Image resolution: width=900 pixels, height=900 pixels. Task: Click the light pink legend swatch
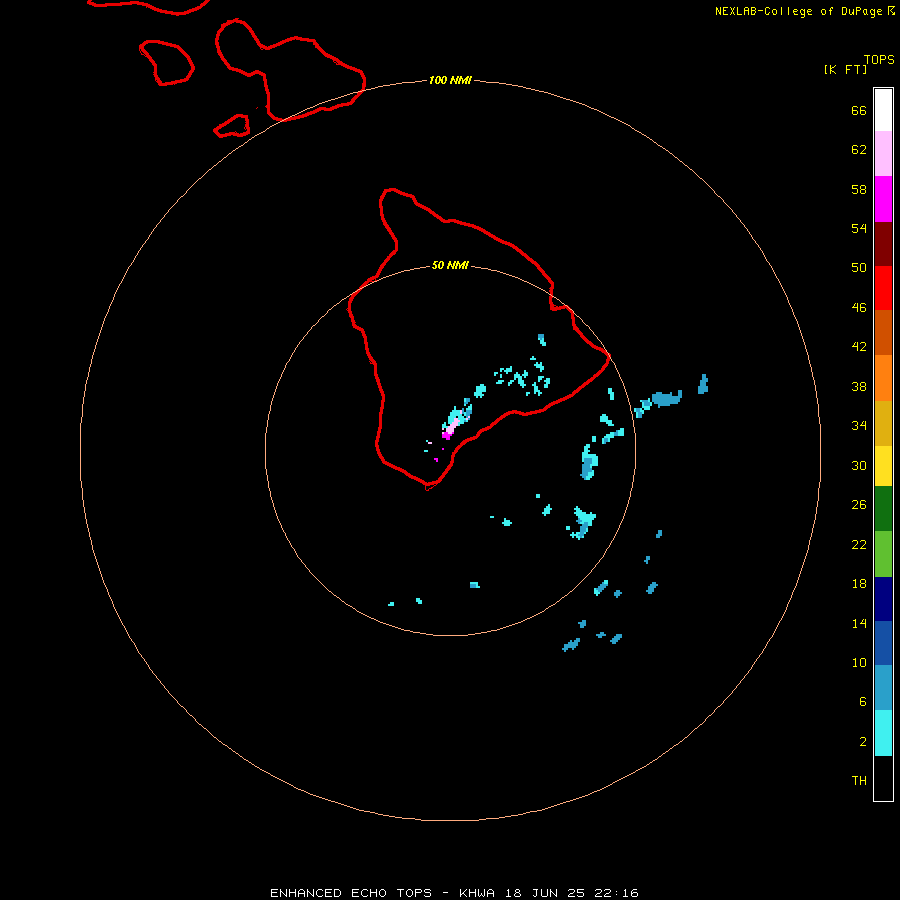click(x=883, y=154)
